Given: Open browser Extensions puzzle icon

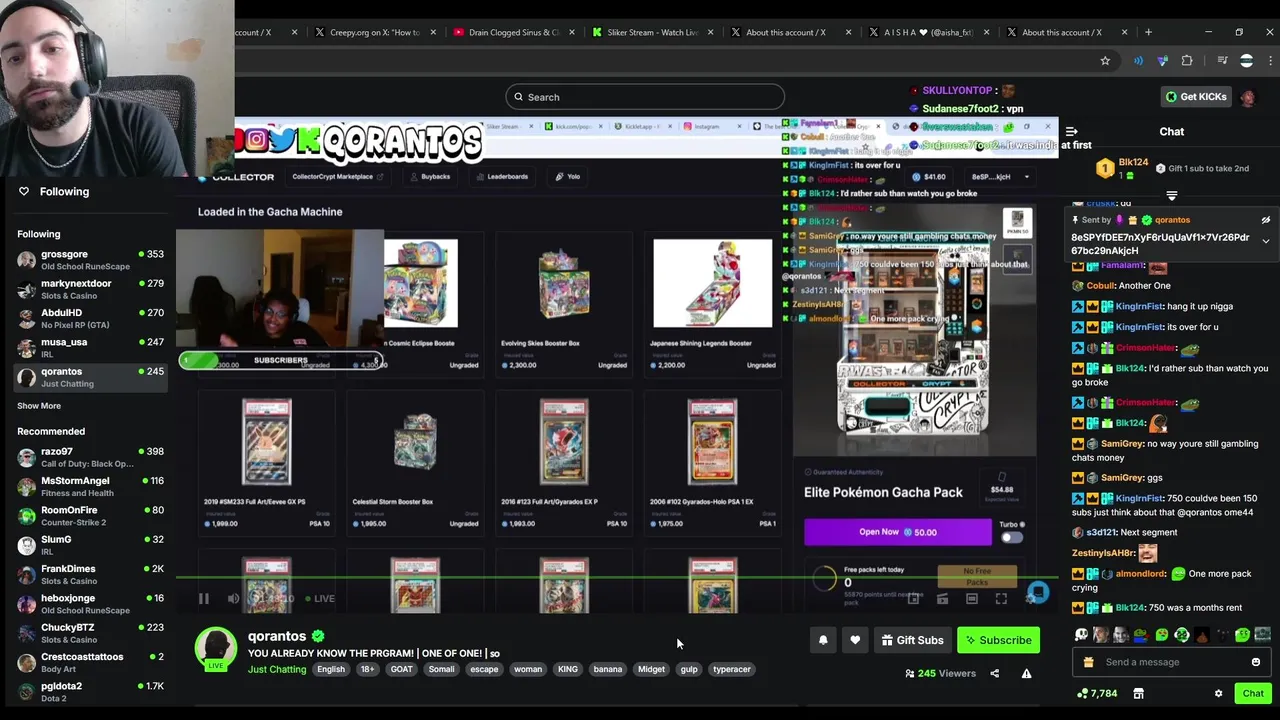Looking at the screenshot, I should (1187, 61).
